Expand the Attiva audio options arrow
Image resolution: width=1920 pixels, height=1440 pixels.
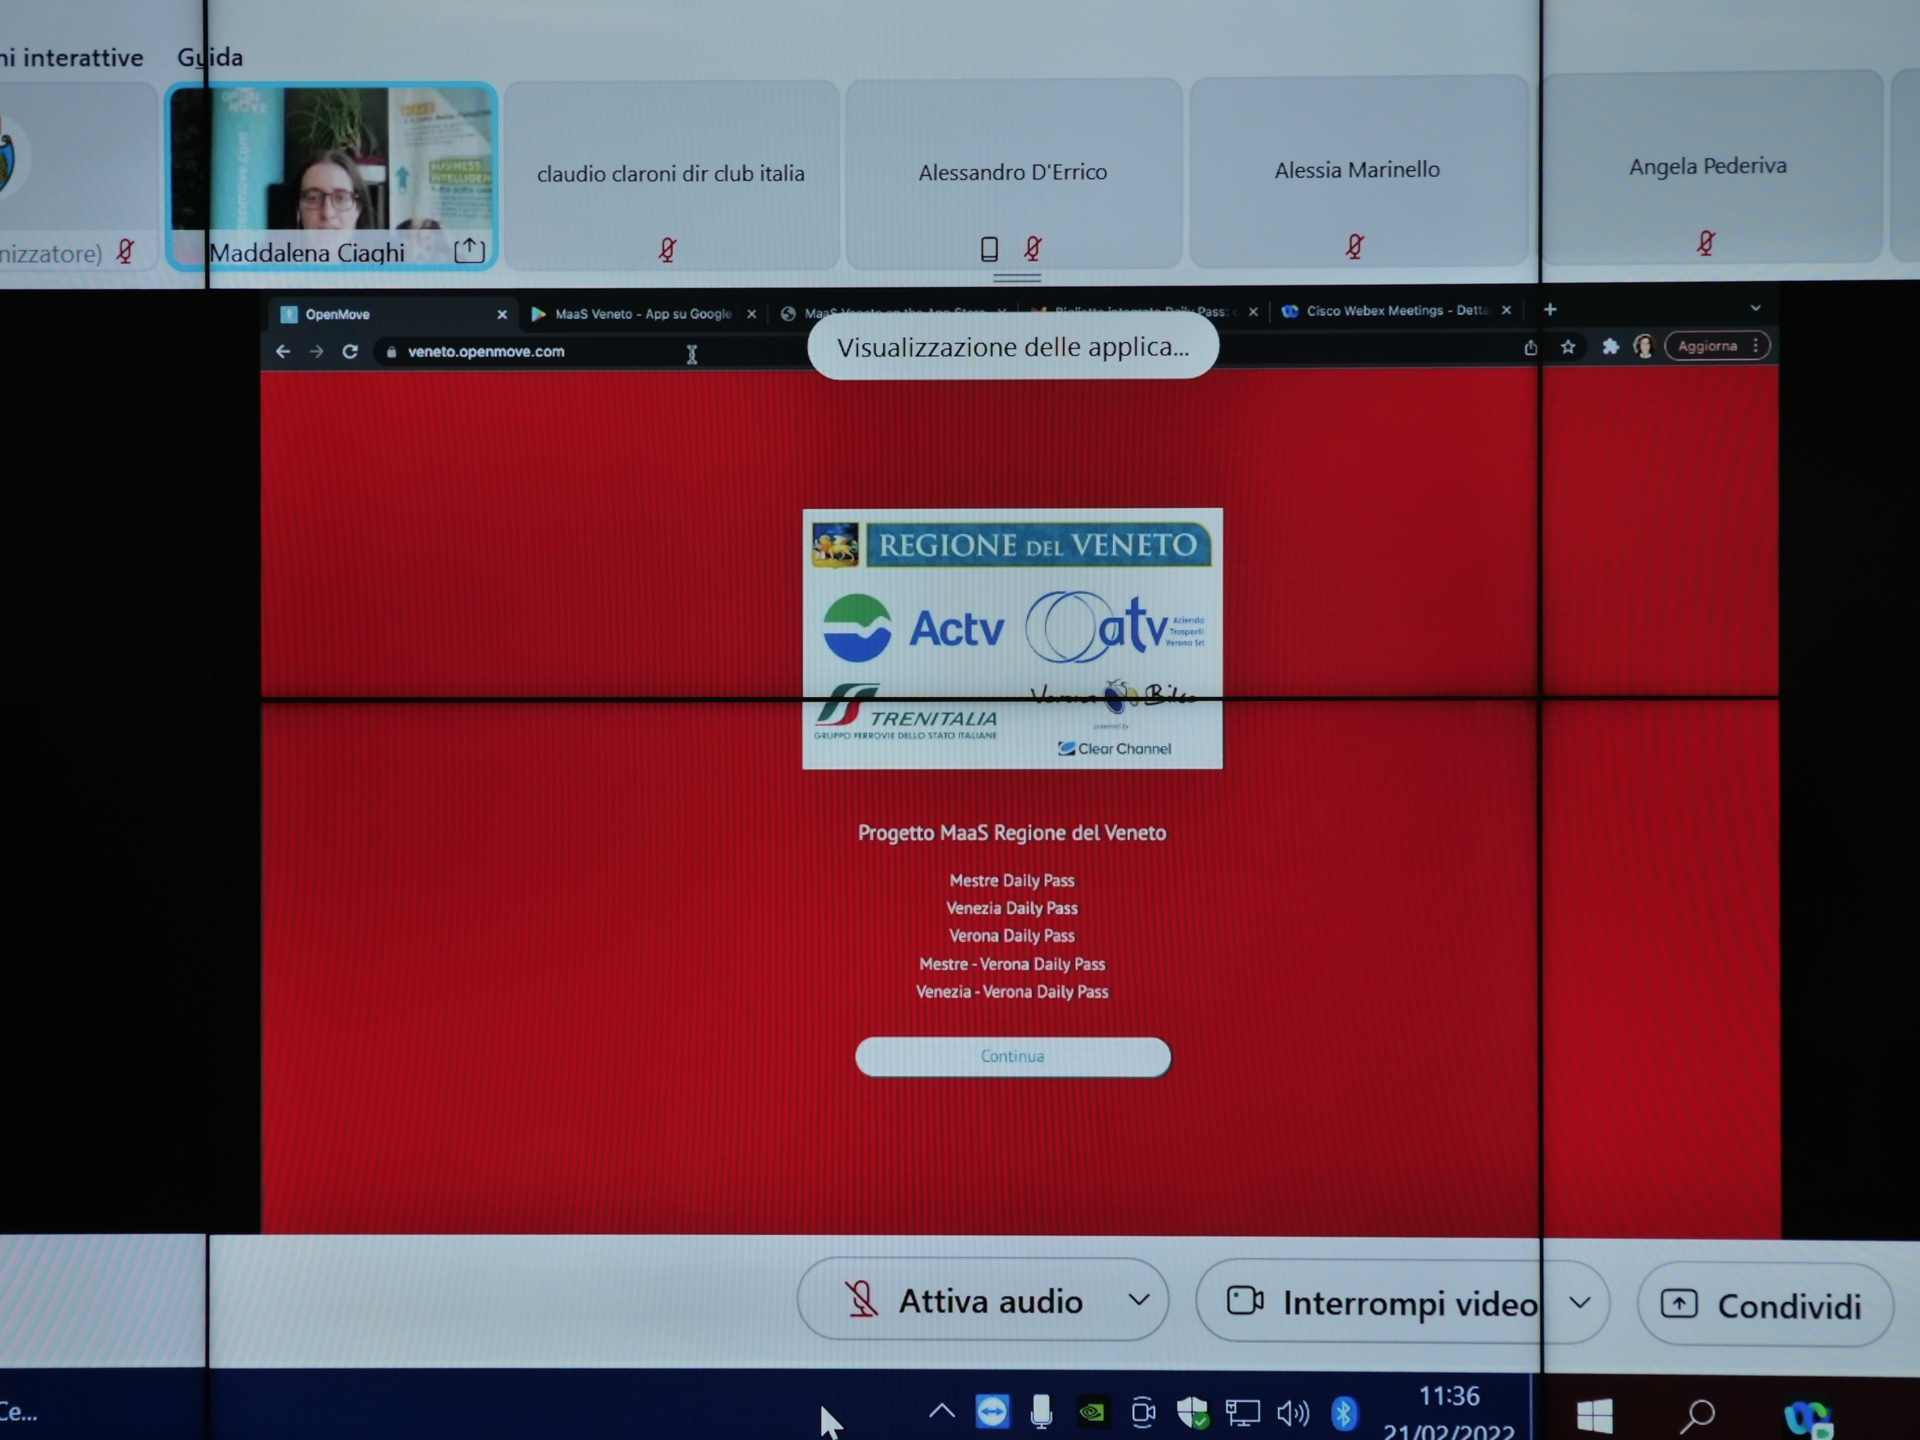coord(1138,1300)
